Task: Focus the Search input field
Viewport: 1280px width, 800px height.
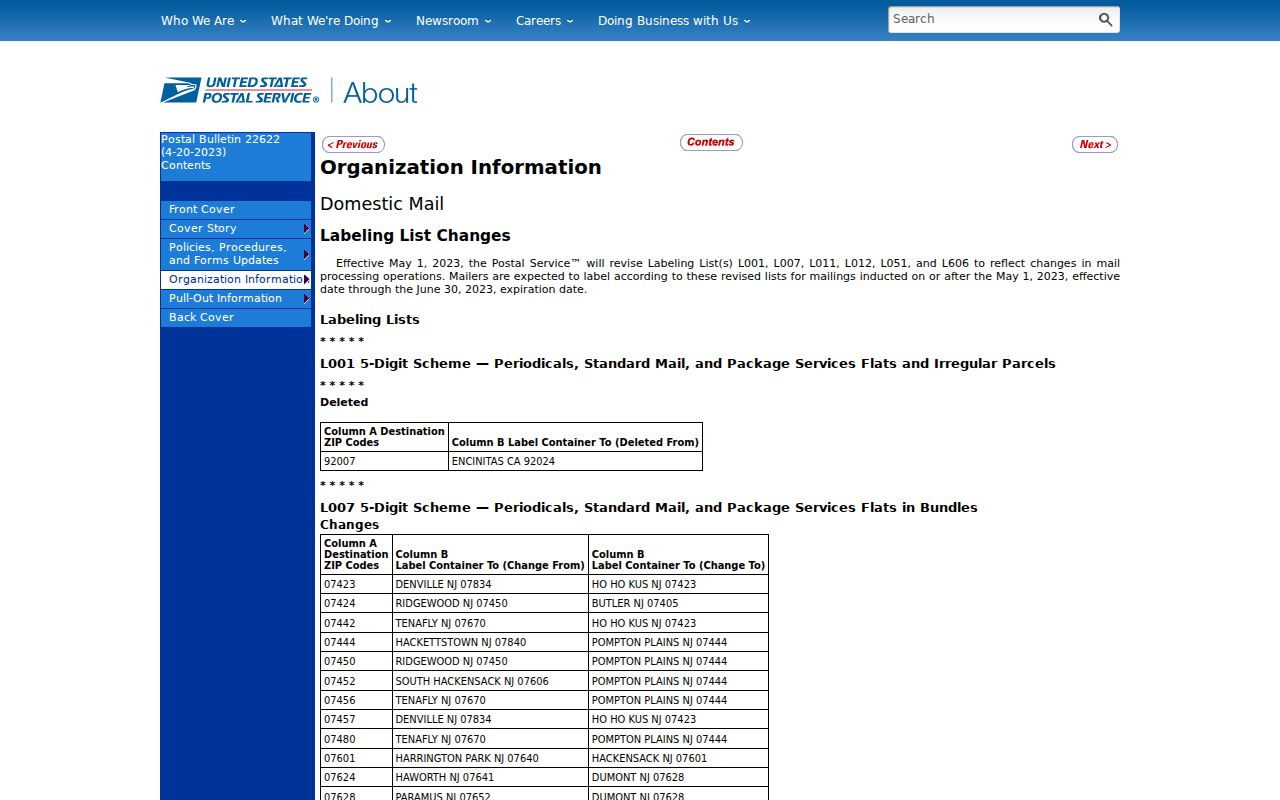Action: coord(991,19)
